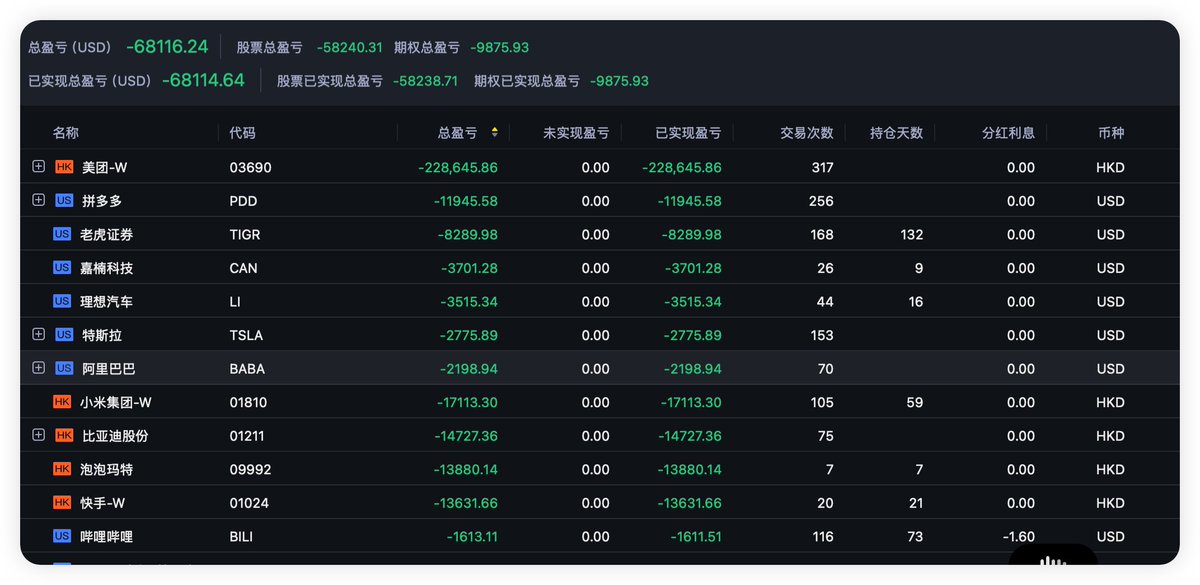Select the 快手-W stock name
The image size is (1200, 585).
pyautogui.click(x=101, y=503)
